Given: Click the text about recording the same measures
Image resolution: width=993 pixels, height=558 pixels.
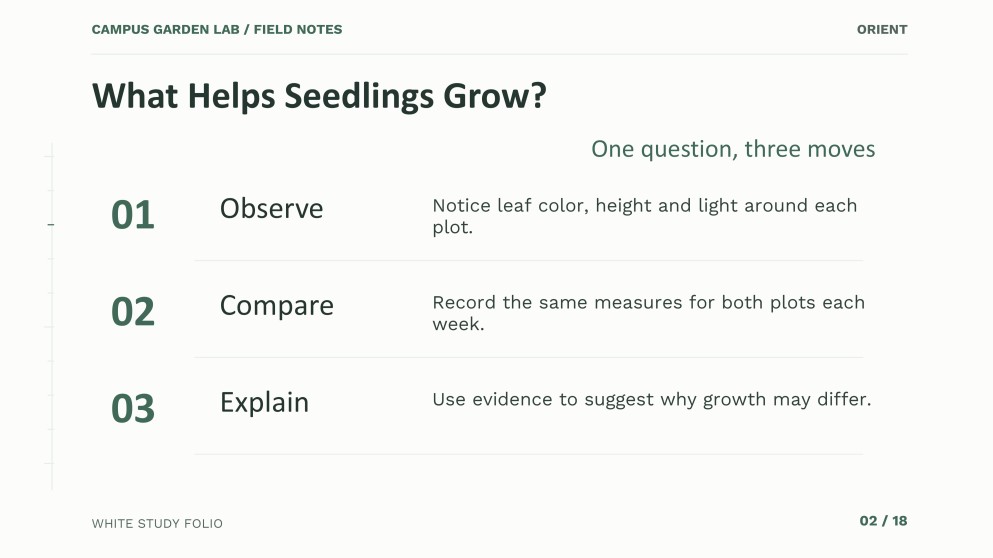Looking at the screenshot, I should click(648, 313).
